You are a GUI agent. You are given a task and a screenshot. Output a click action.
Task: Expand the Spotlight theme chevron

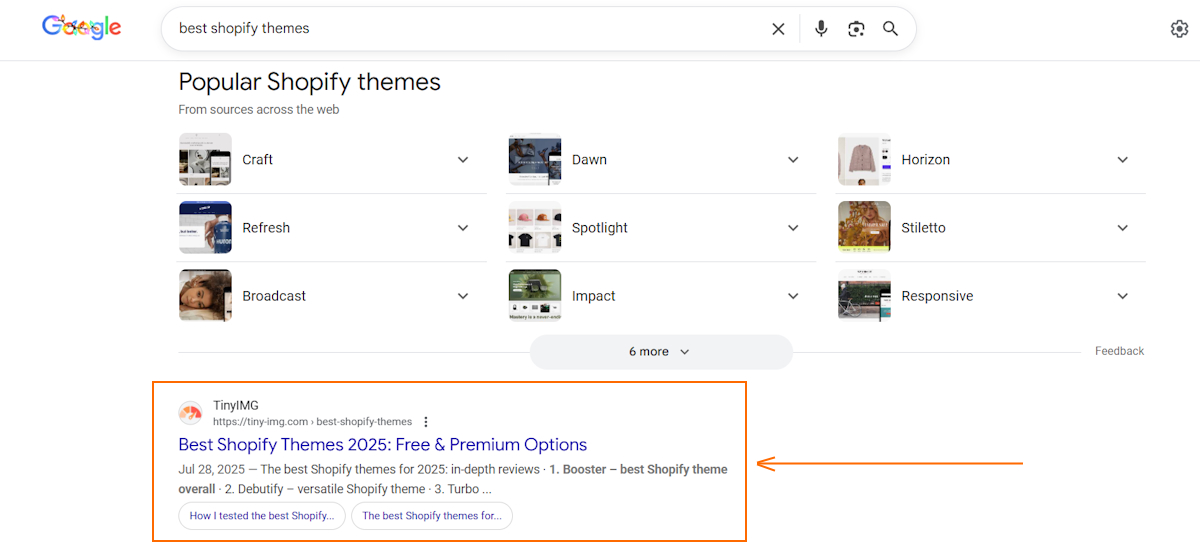(793, 228)
